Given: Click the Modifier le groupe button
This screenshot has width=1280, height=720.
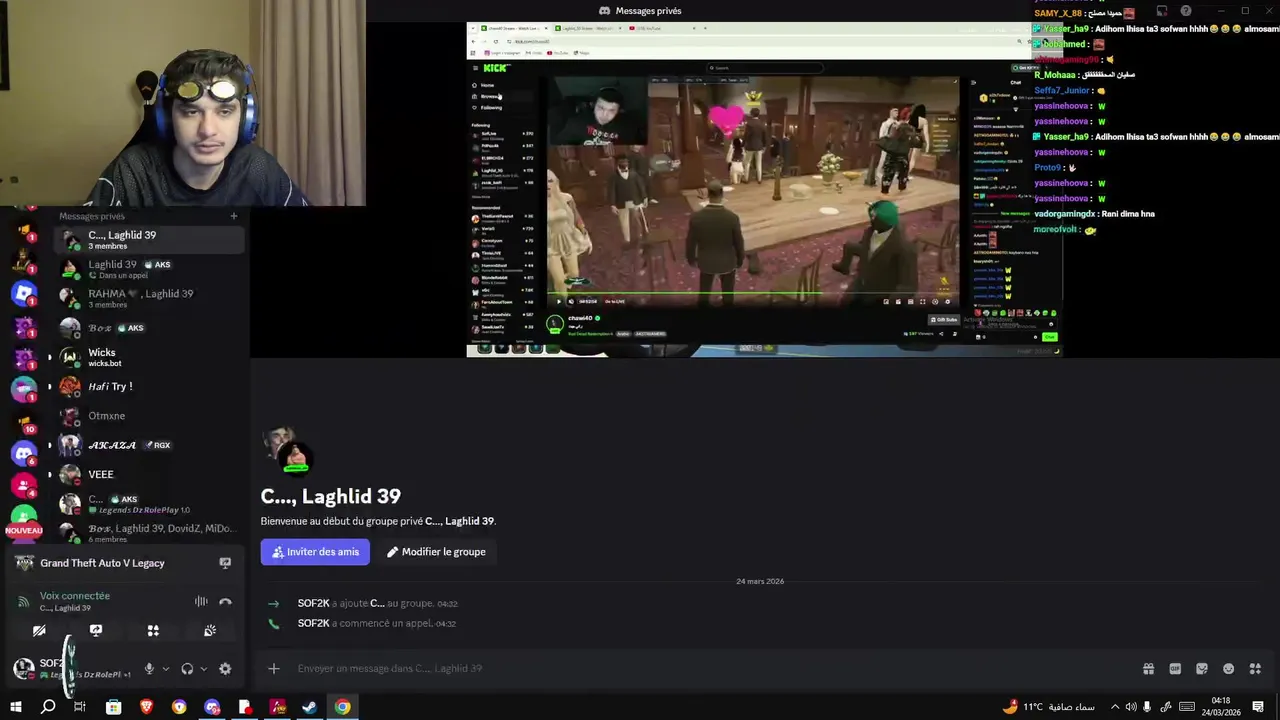Looking at the screenshot, I should coord(436,552).
